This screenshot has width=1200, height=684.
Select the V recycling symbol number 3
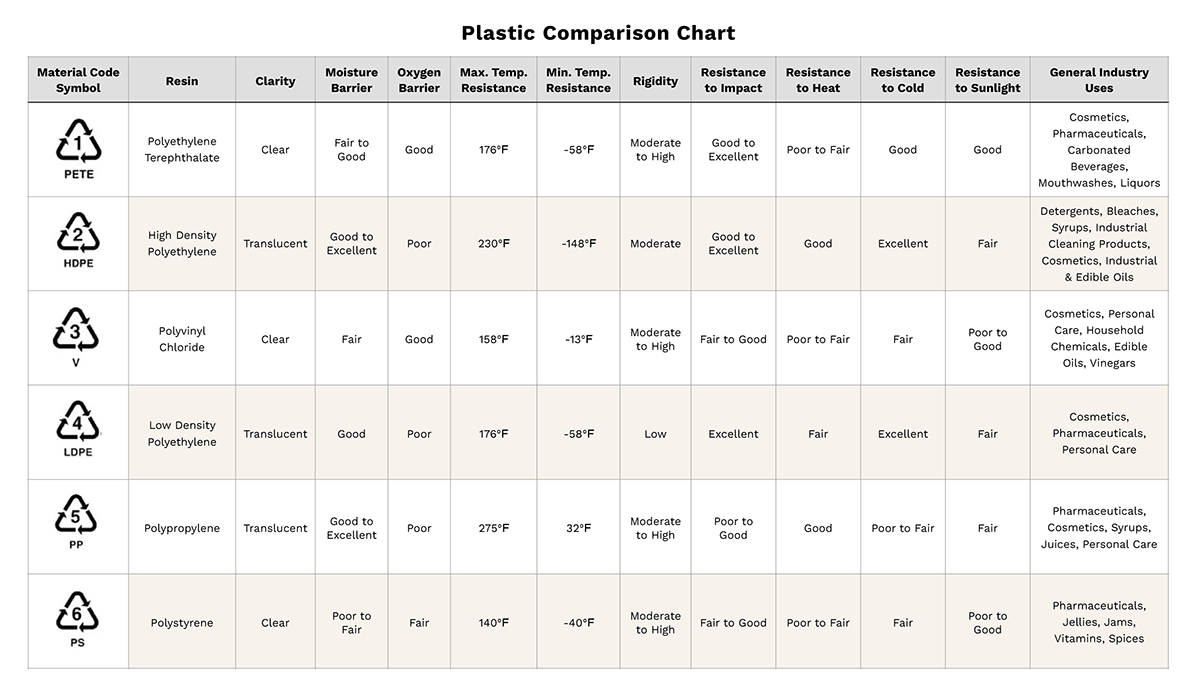tap(77, 331)
